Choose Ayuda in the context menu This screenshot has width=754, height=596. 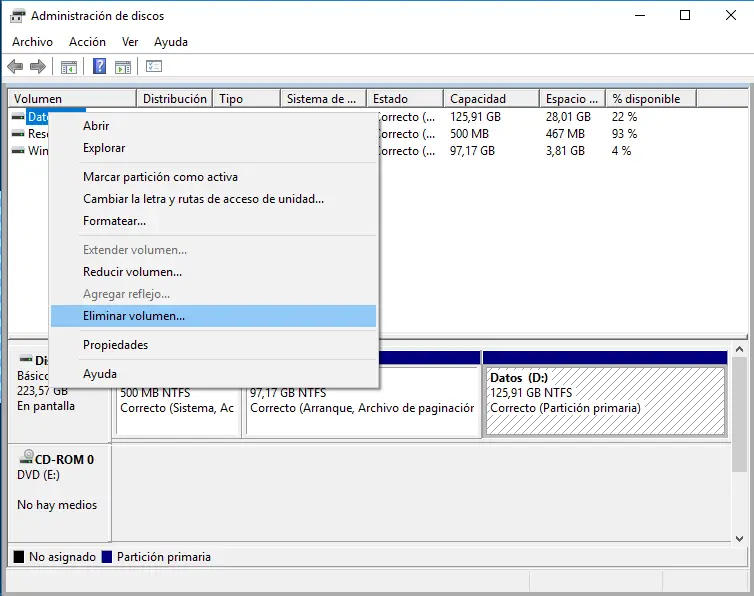(213, 374)
